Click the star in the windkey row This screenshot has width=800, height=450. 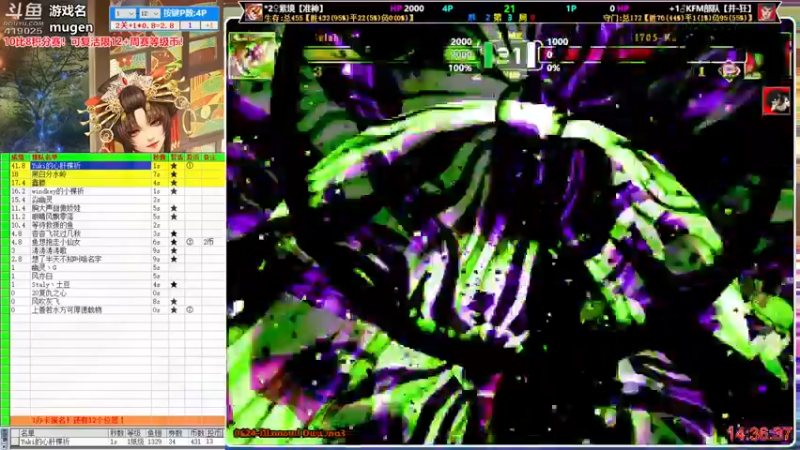click(x=174, y=191)
